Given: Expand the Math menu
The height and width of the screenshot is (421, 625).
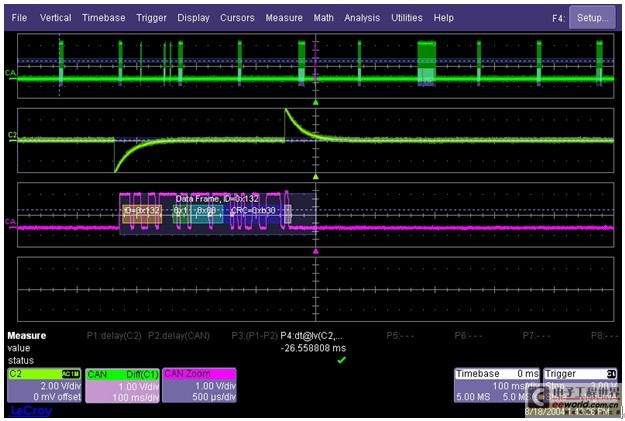Looking at the screenshot, I should click(x=323, y=18).
